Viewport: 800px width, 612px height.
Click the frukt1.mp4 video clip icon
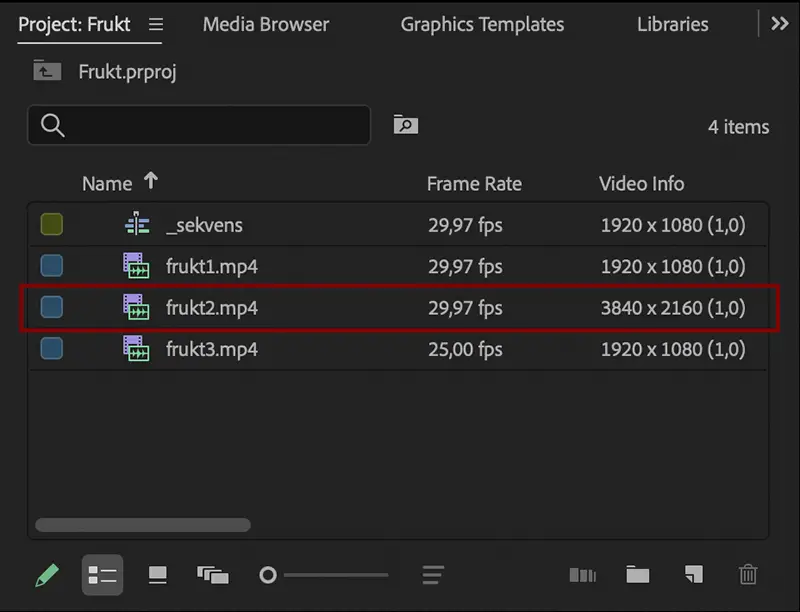[136, 266]
